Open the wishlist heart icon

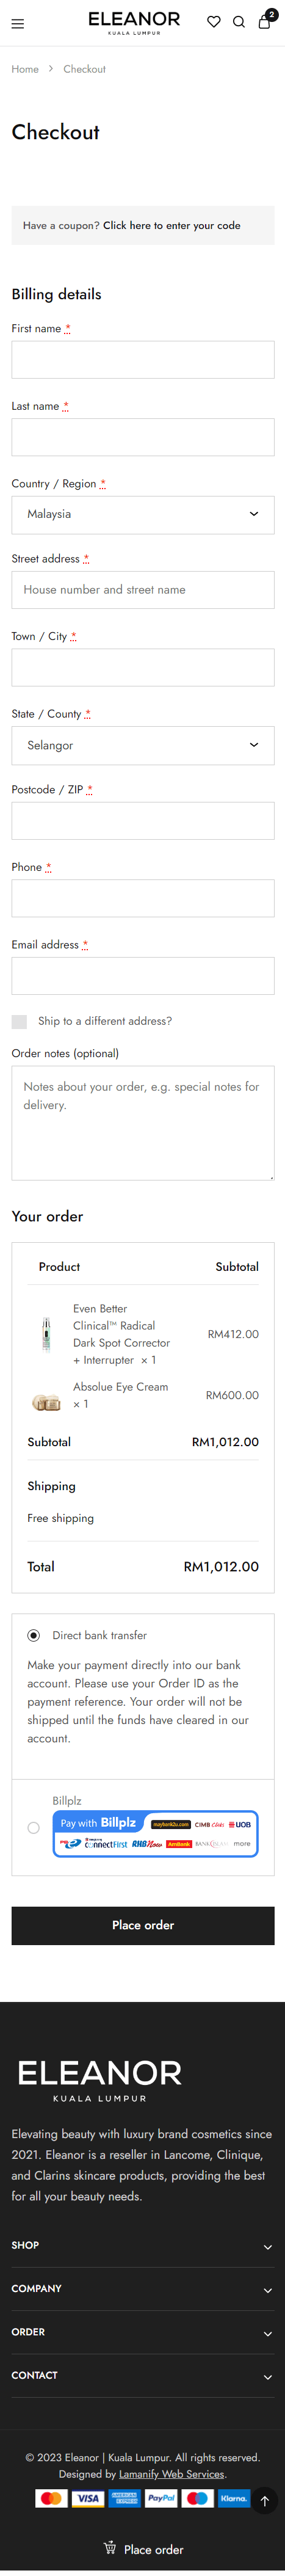tap(214, 22)
